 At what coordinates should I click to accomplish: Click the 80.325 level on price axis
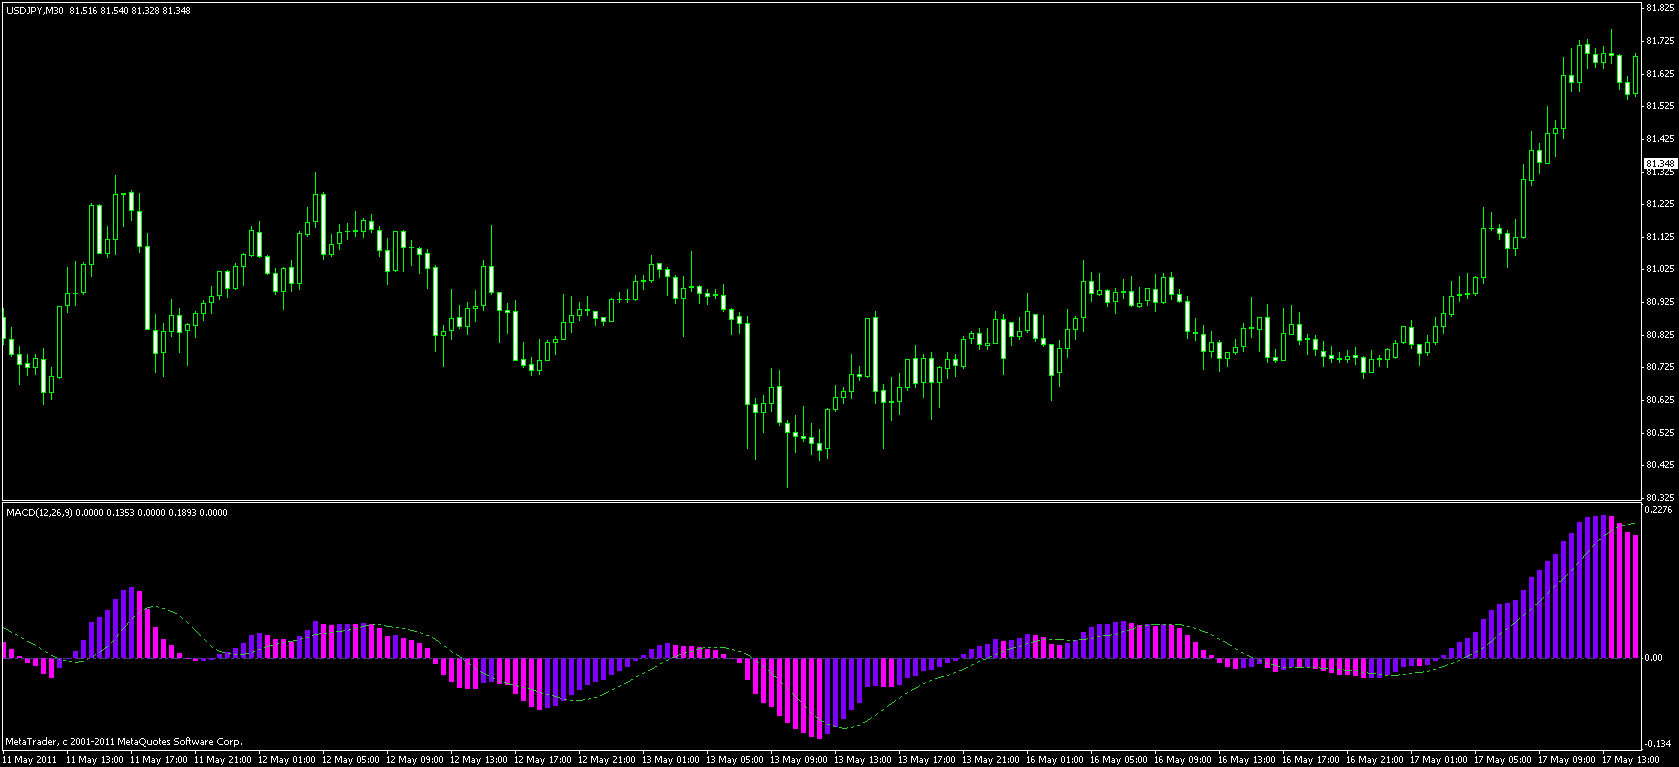point(1660,497)
